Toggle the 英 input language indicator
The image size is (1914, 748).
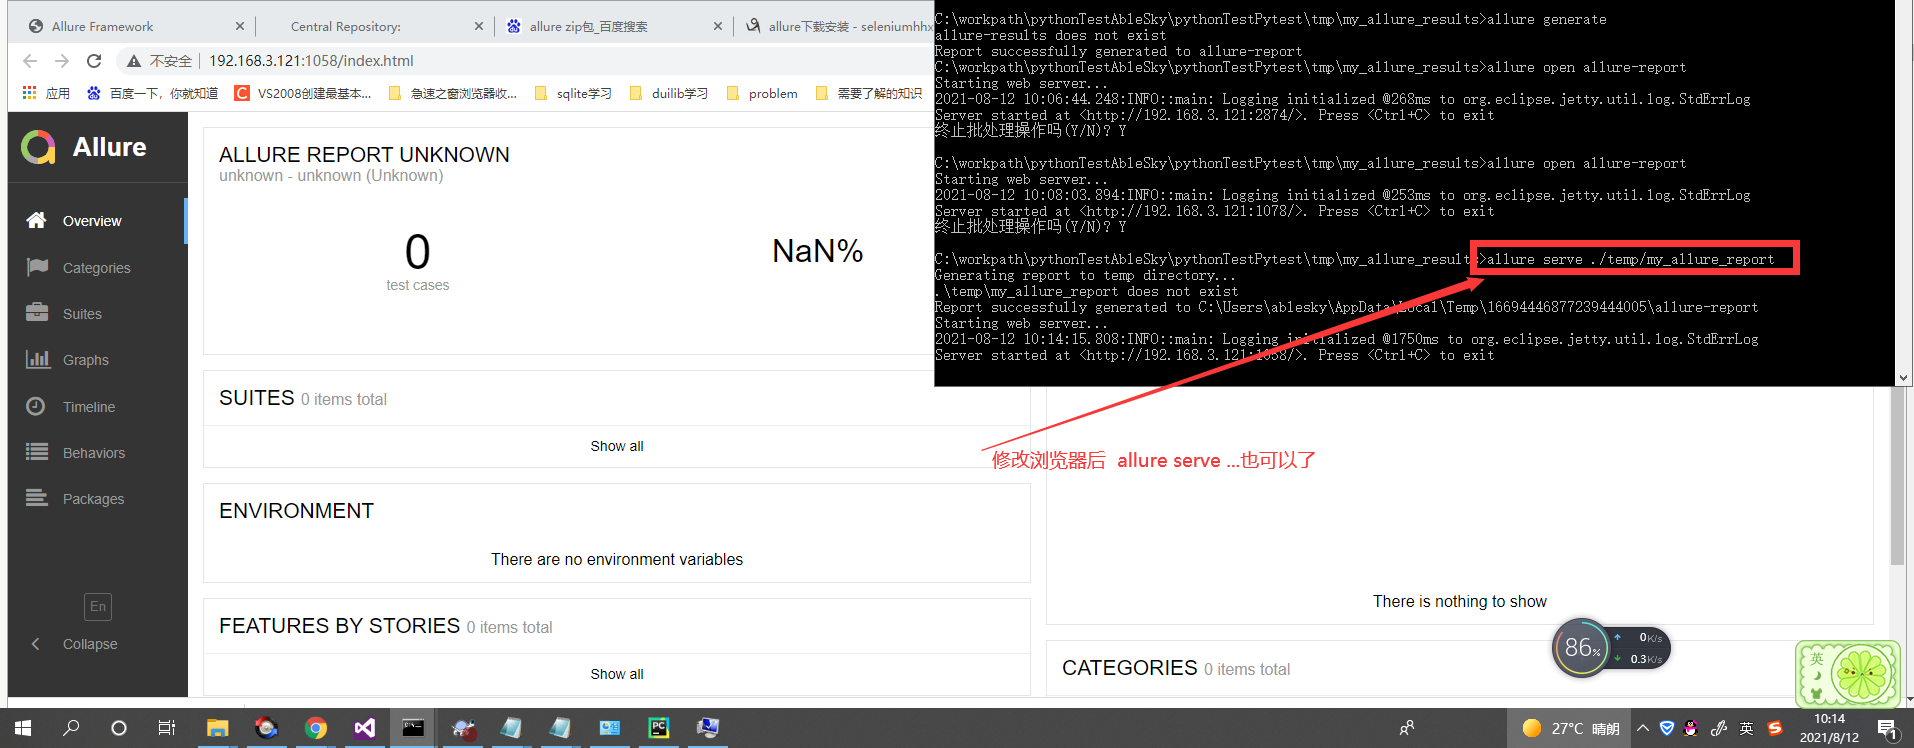click(1746, 728)
